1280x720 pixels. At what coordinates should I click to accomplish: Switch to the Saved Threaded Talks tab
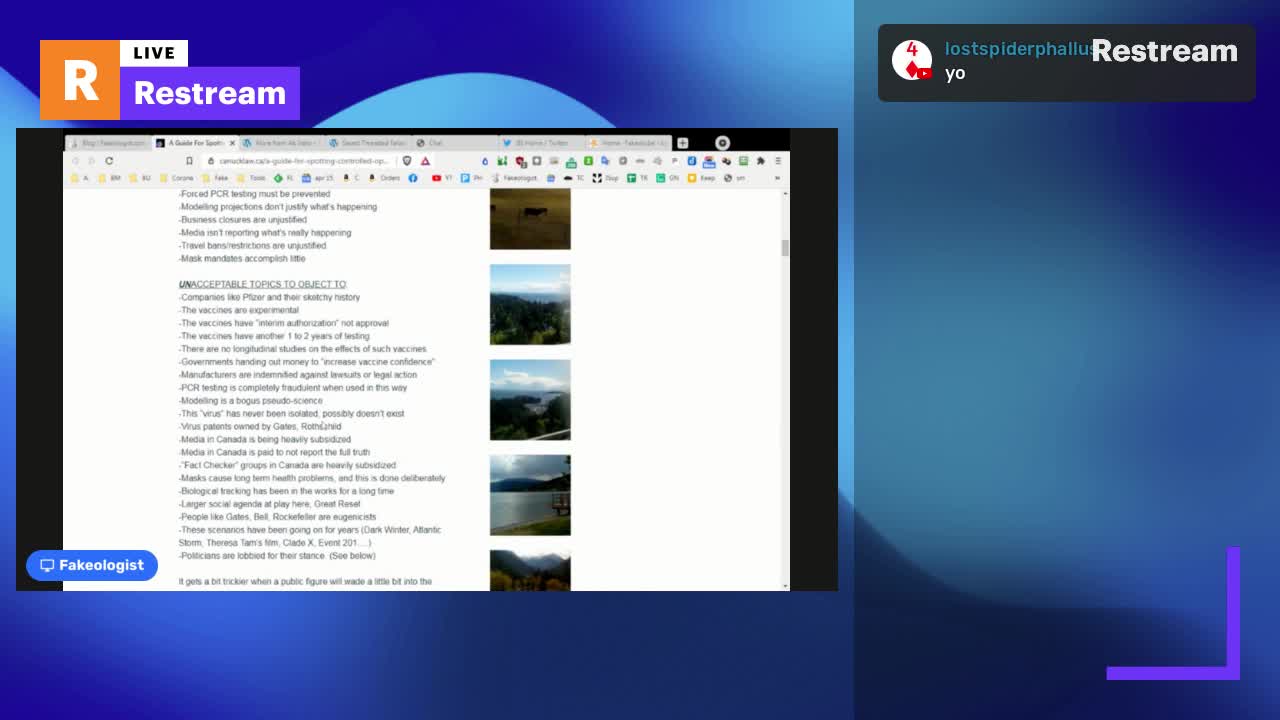[x=368, y=143]
